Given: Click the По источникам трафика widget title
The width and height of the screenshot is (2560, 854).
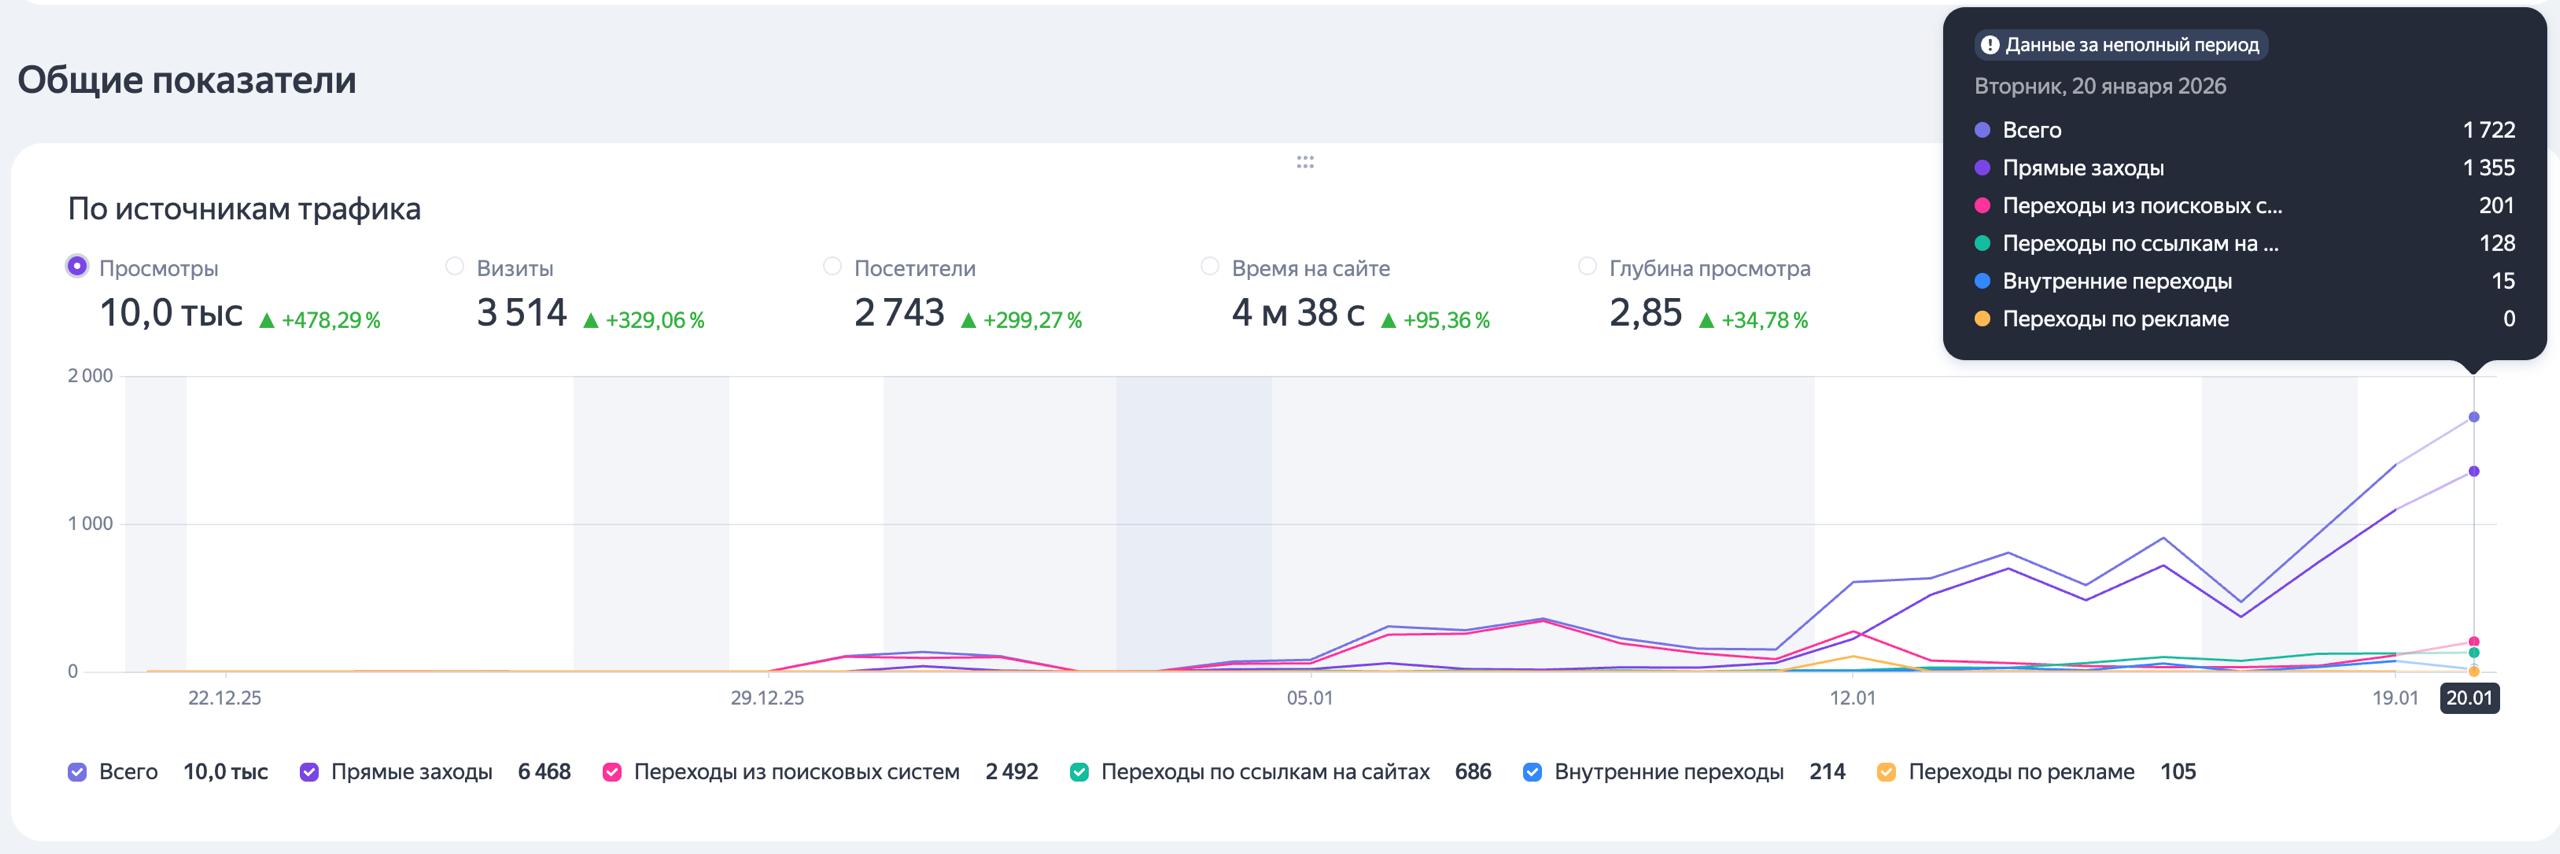Looking at the screenshot, I should [244, 209].
